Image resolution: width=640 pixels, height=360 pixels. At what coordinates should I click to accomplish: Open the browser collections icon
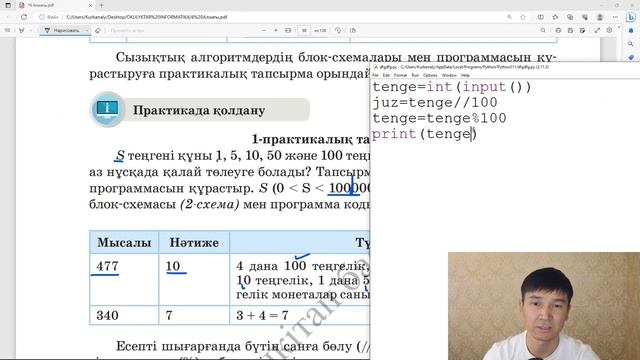pyautogui.click(x=570, y=17)
